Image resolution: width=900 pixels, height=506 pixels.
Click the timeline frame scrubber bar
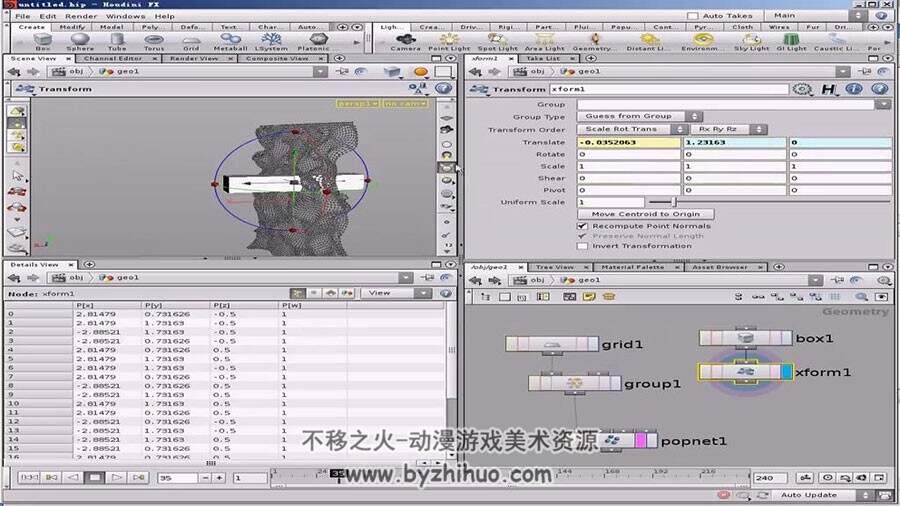coord(510,476)
